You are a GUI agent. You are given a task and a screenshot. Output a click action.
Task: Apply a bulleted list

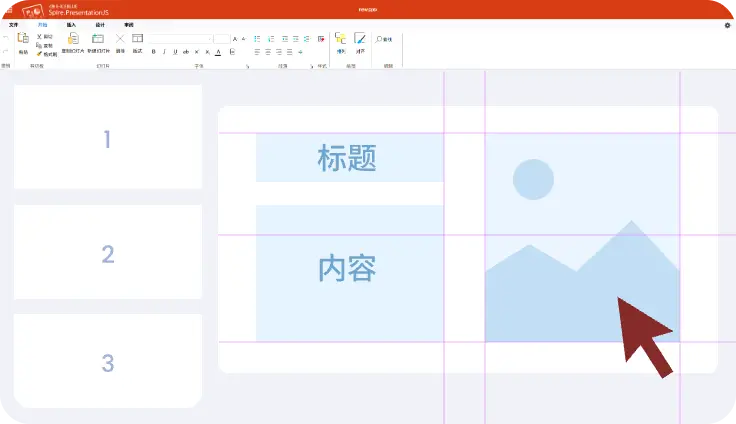click(257, 39)
